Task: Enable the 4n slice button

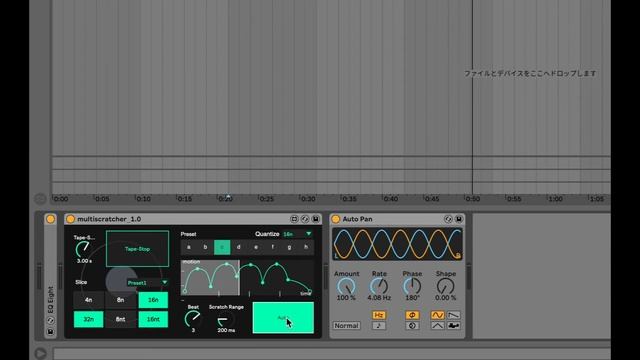Action: click(89, 300)
